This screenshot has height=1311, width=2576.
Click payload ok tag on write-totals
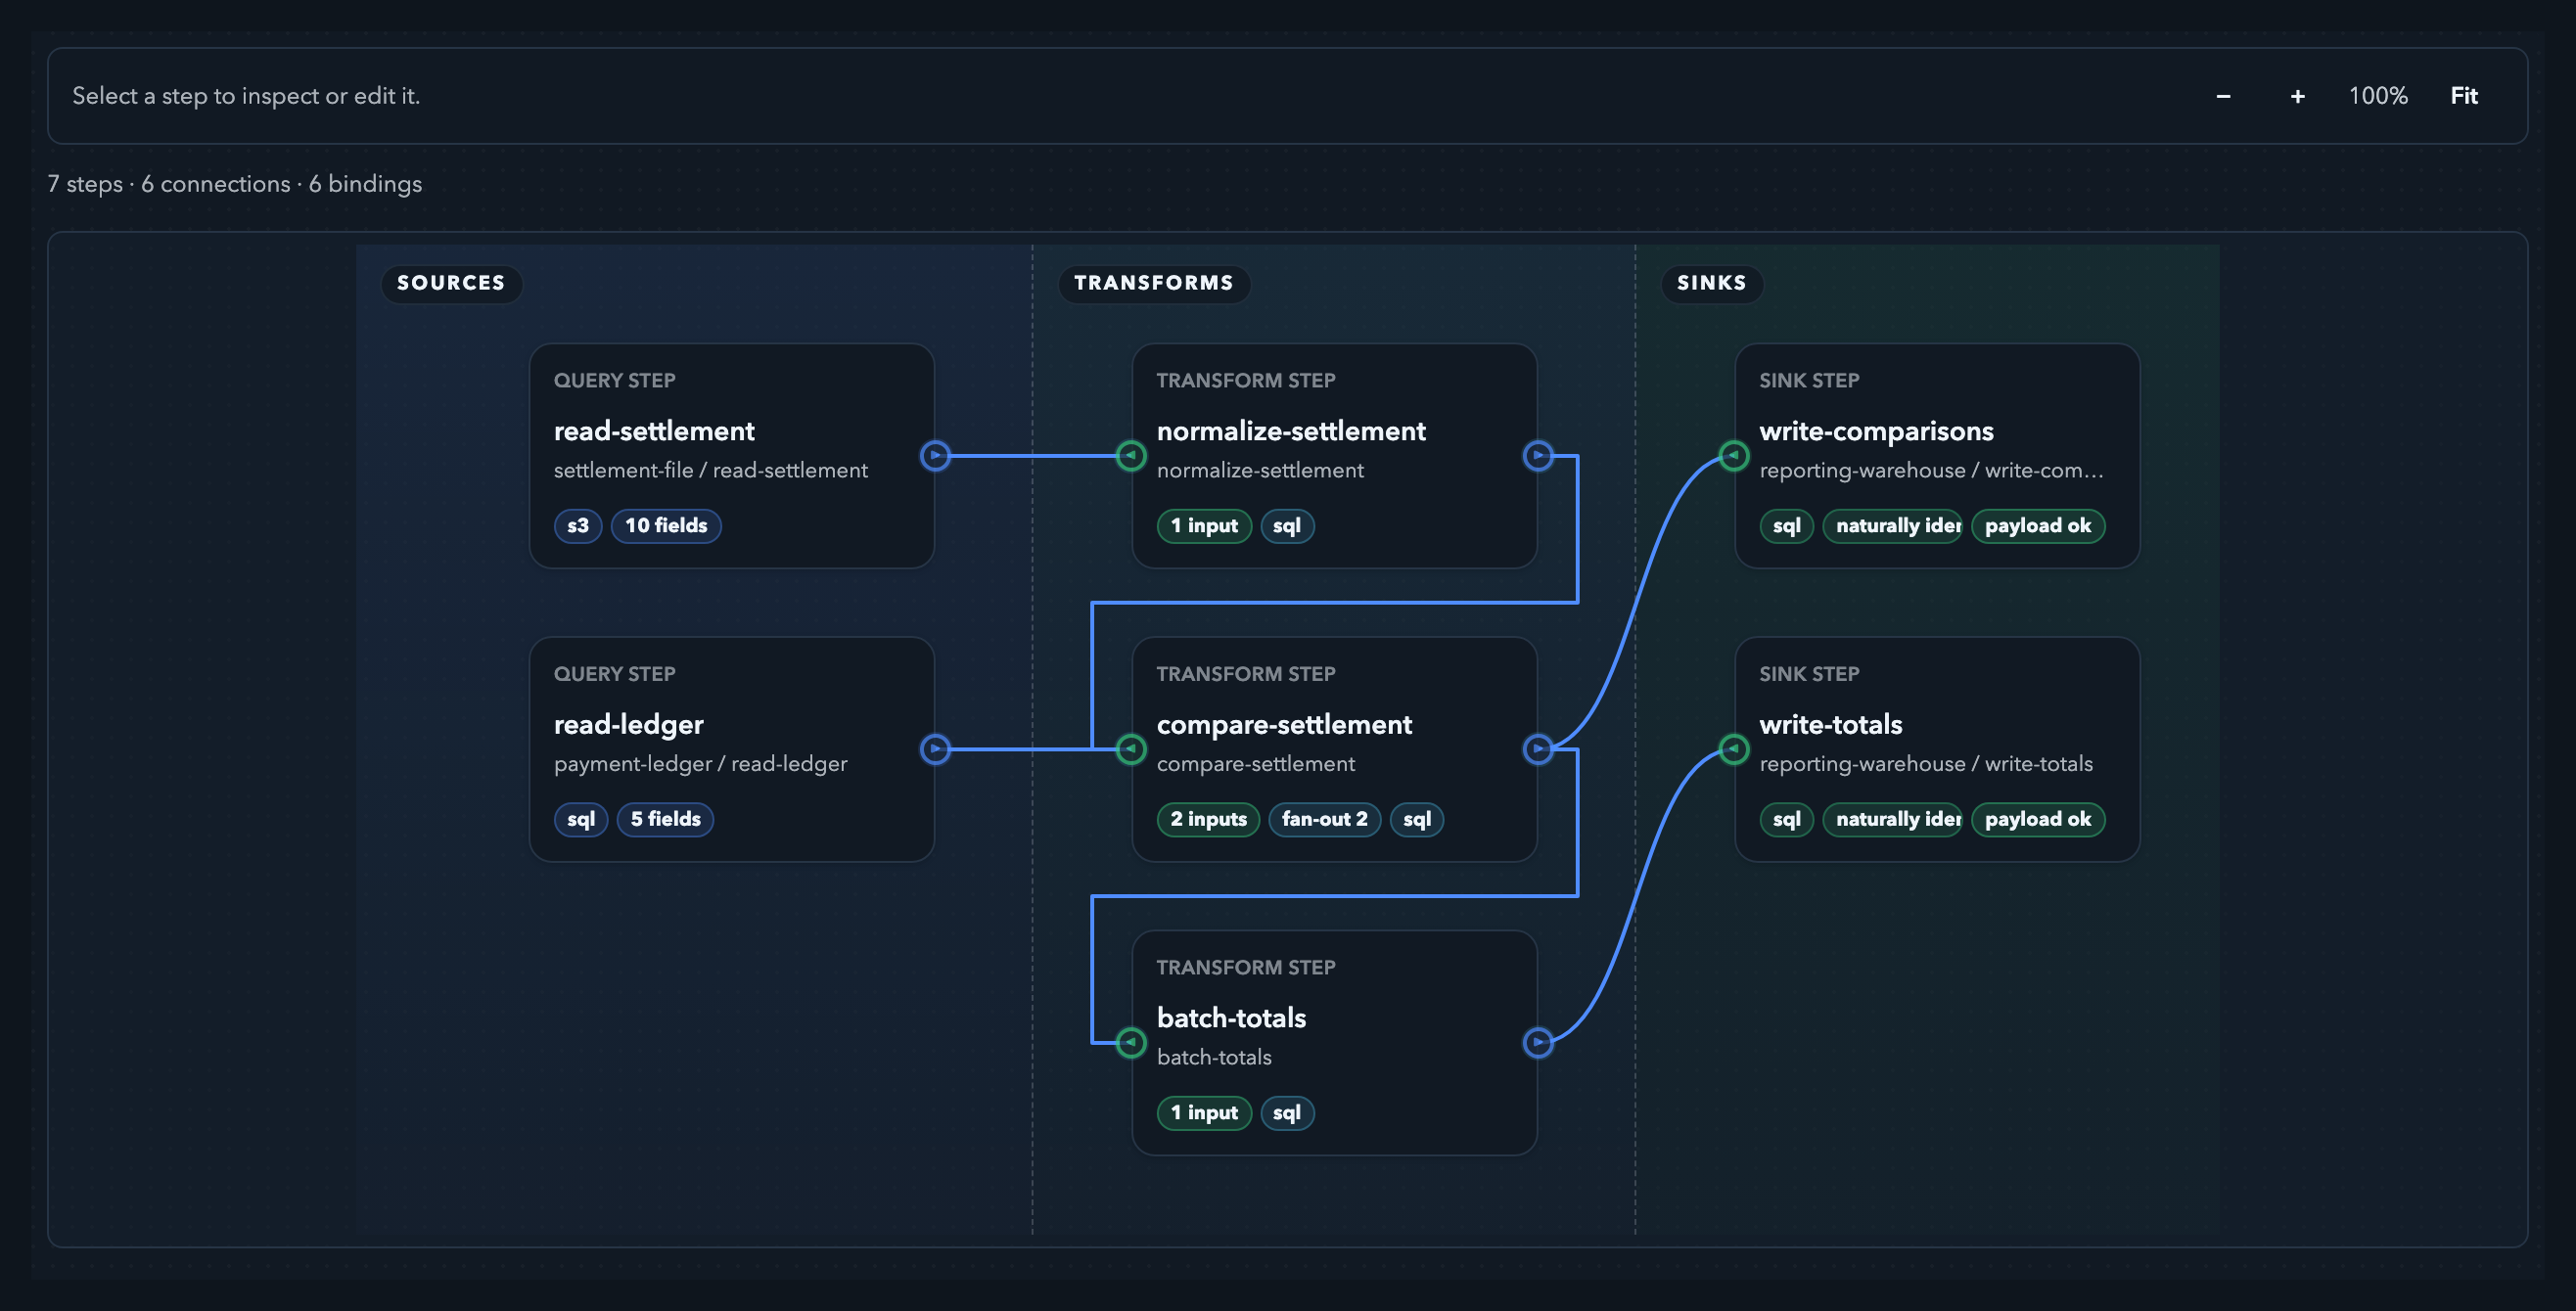[x=2038, y=819]
